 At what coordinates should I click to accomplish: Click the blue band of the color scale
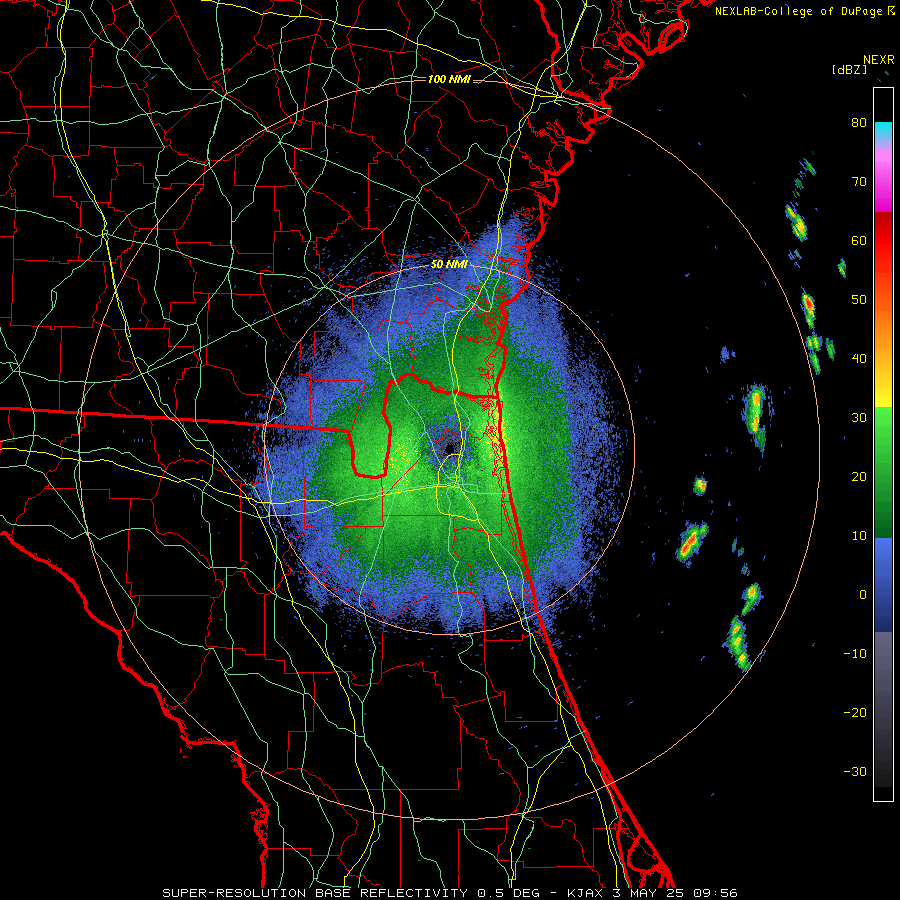[883, 584]
